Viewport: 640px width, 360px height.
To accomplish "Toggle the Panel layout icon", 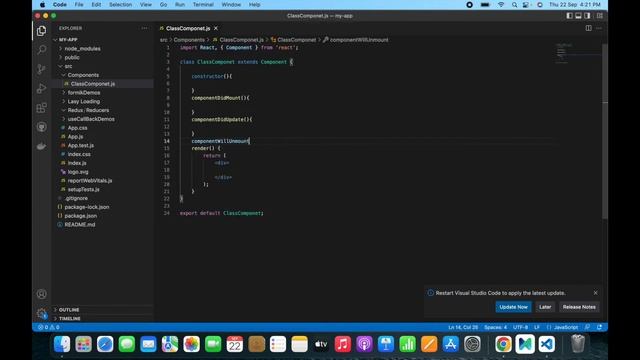I will point(578,16).
